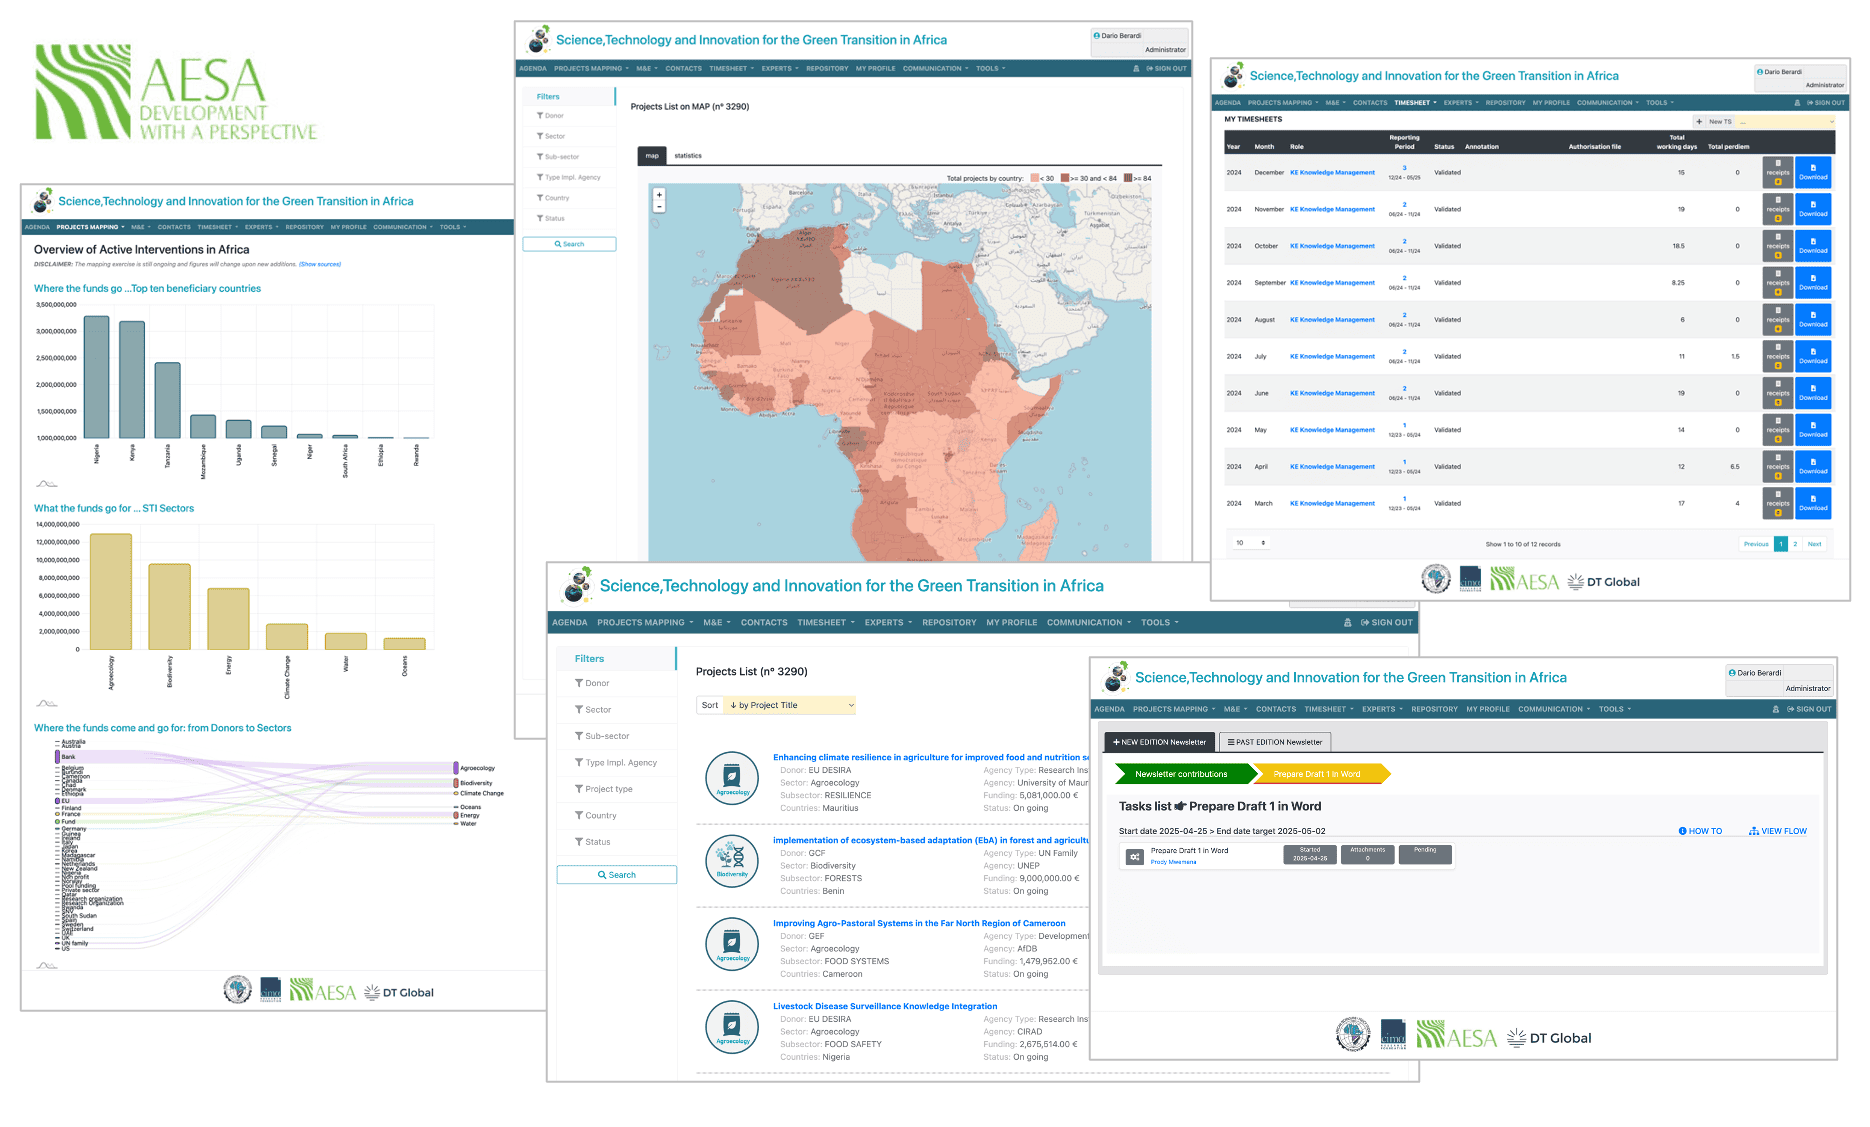Open the timesheet rows-per-page selector
1870x1127 pixels.
[x=1250, y=543]
